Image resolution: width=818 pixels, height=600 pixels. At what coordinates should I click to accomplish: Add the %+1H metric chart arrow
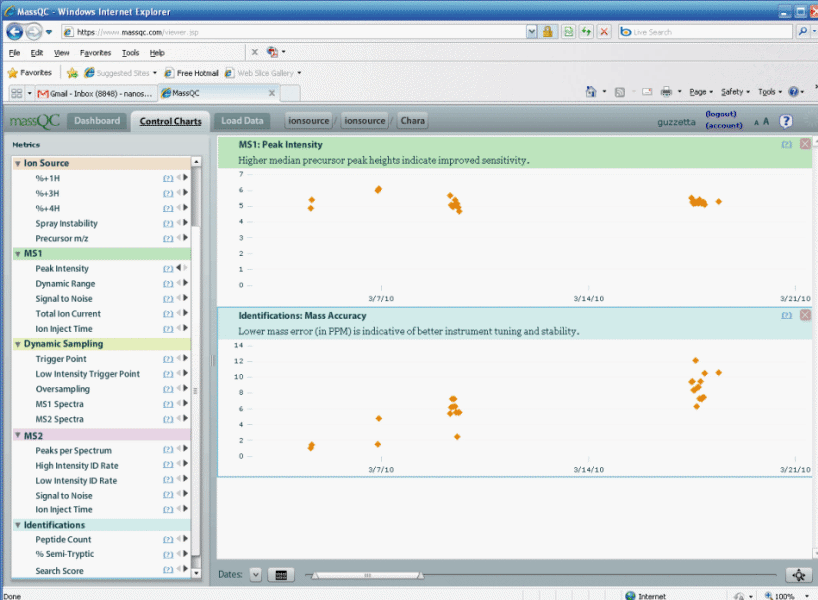[x=185, y=177]
